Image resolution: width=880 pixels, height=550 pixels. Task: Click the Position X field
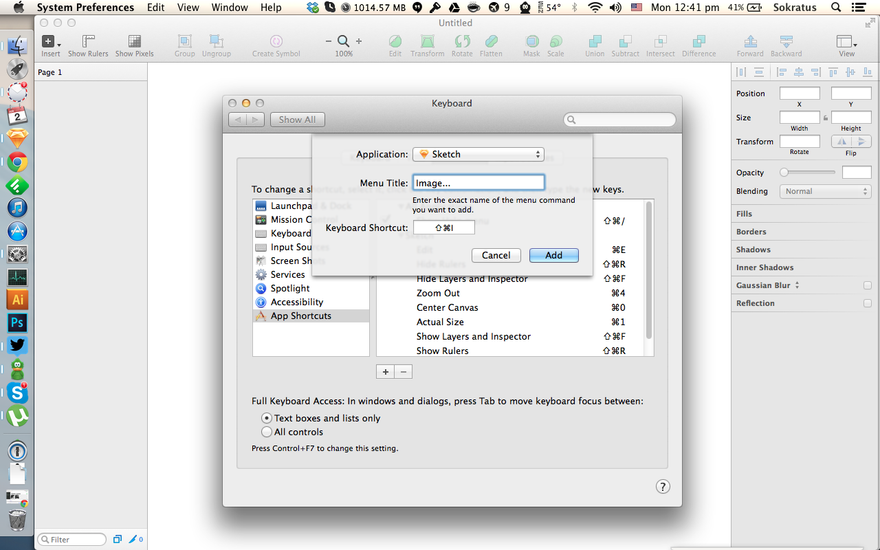(x=799, y=93)
